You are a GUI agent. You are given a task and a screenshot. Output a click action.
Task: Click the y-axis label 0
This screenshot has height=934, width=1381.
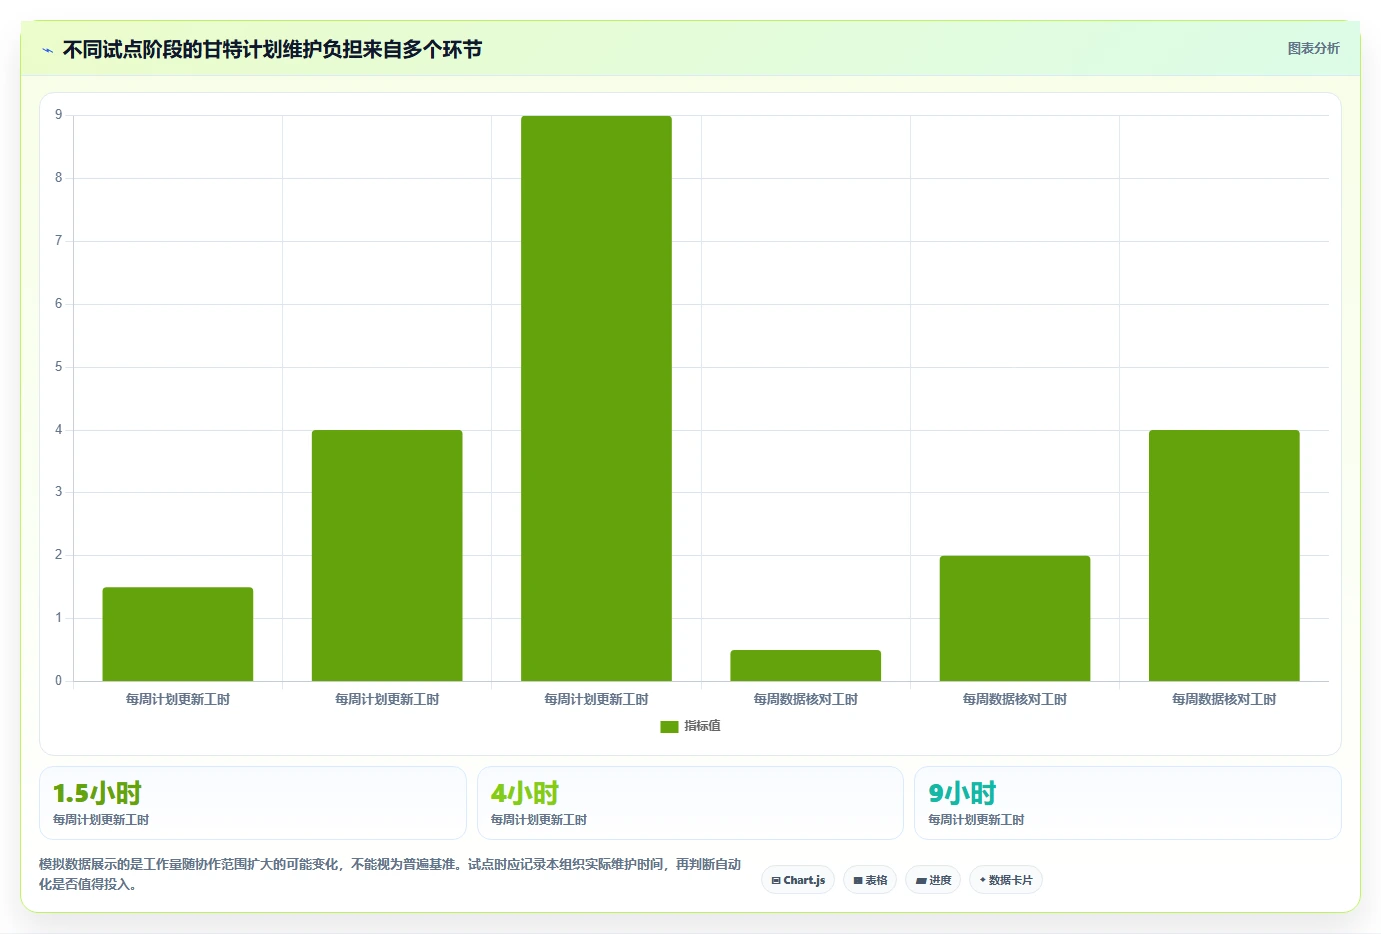58,681
